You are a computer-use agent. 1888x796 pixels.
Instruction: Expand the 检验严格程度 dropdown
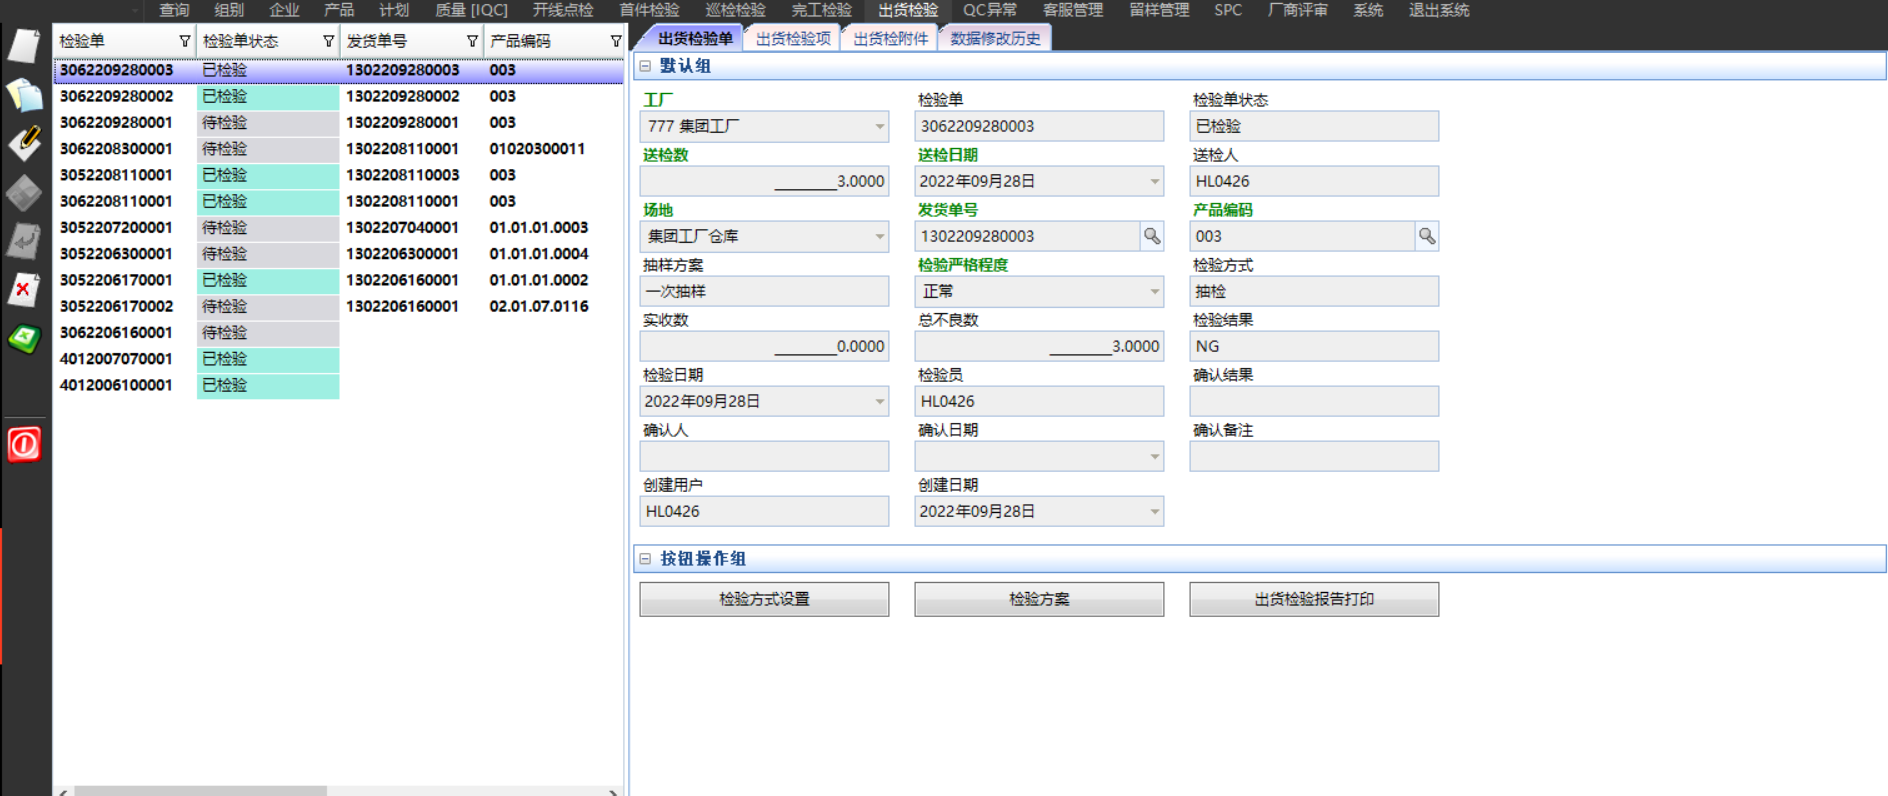point(1154,291)
